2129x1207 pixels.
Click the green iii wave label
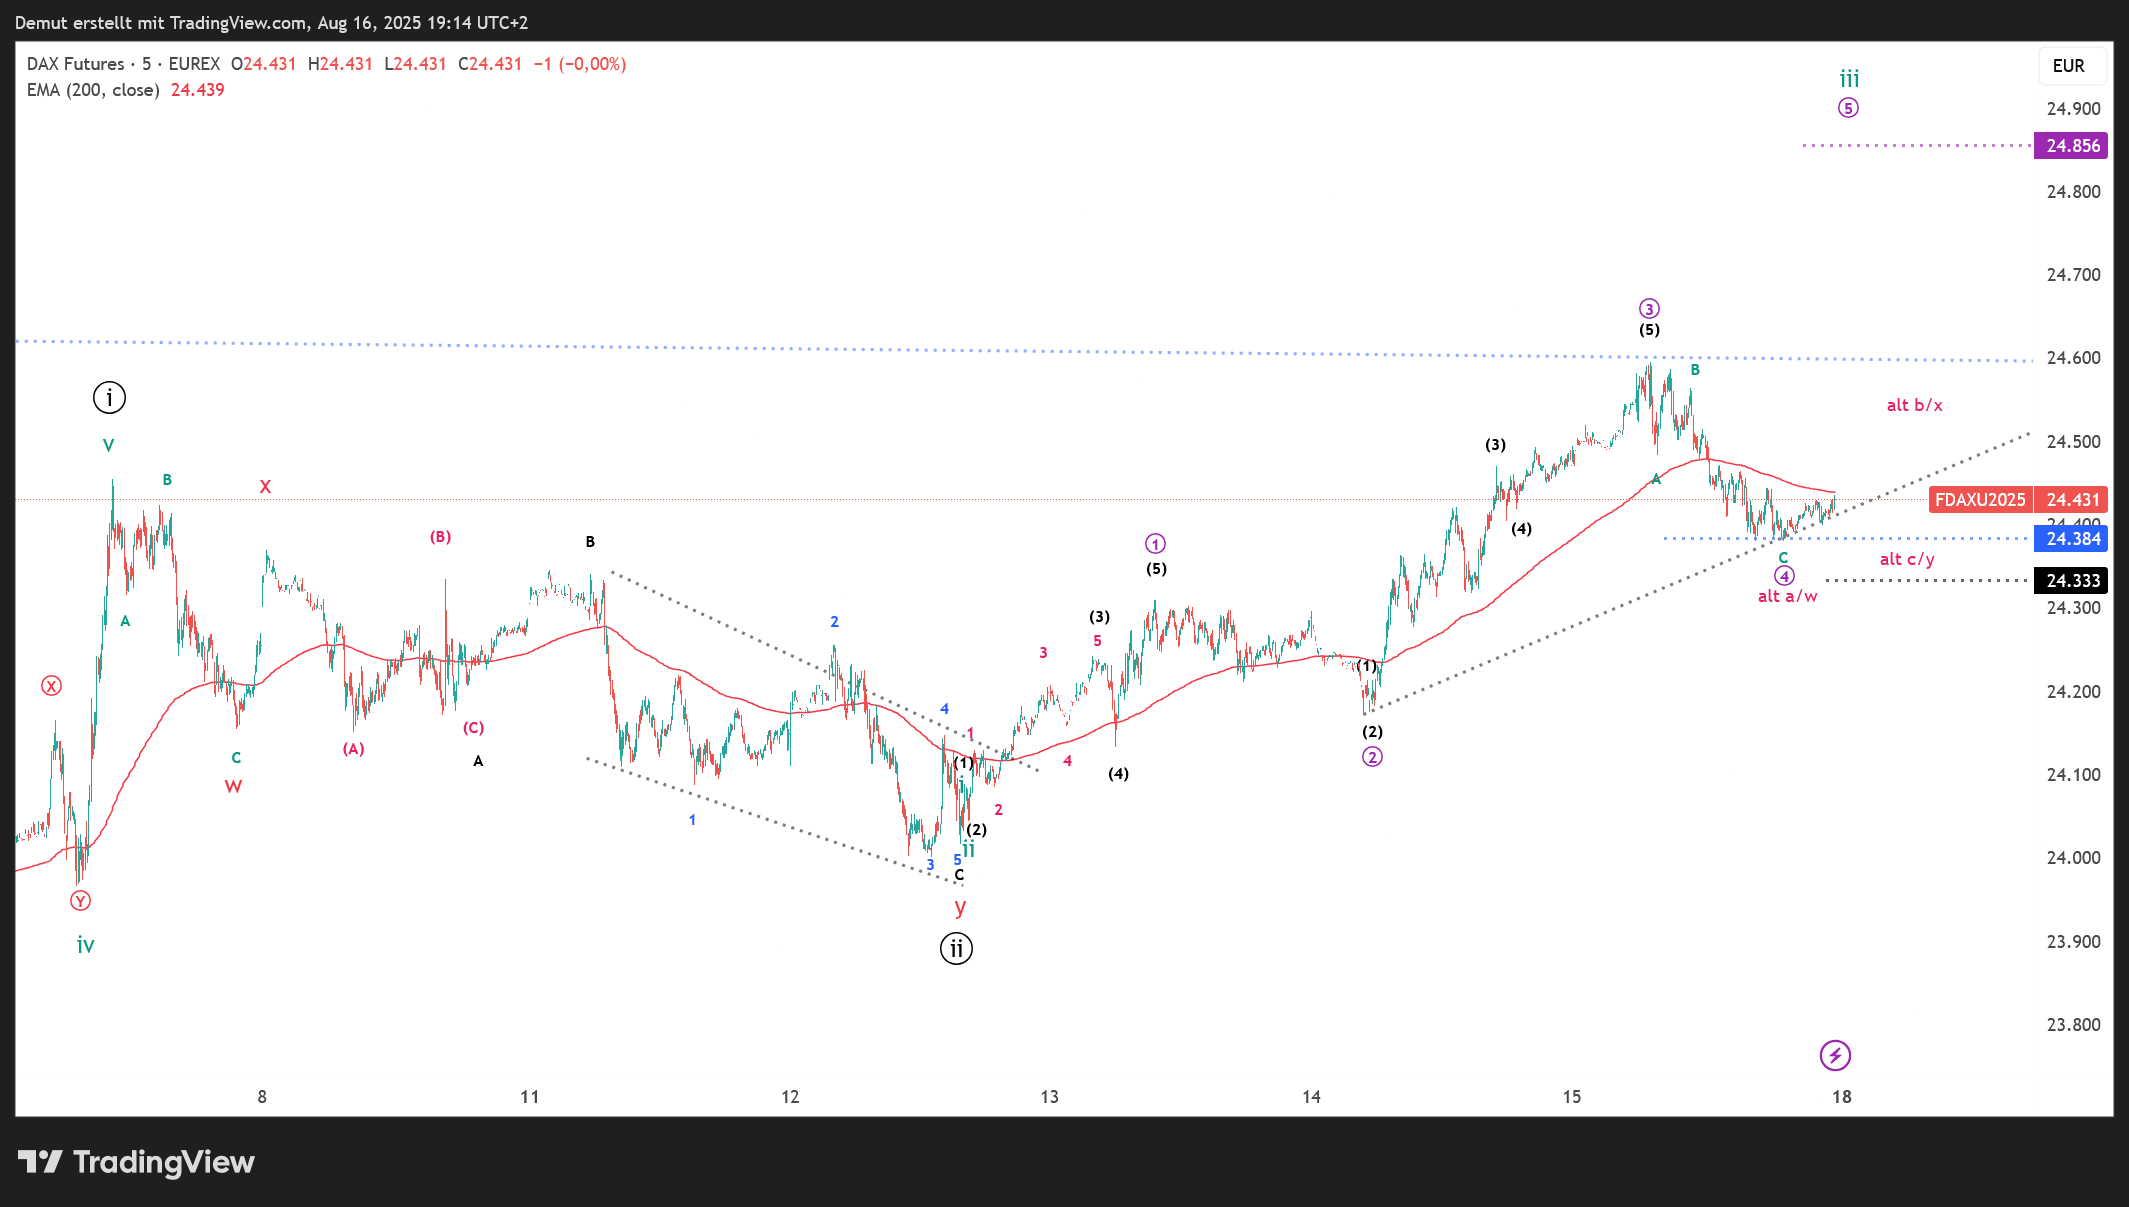click(1849, 78)
